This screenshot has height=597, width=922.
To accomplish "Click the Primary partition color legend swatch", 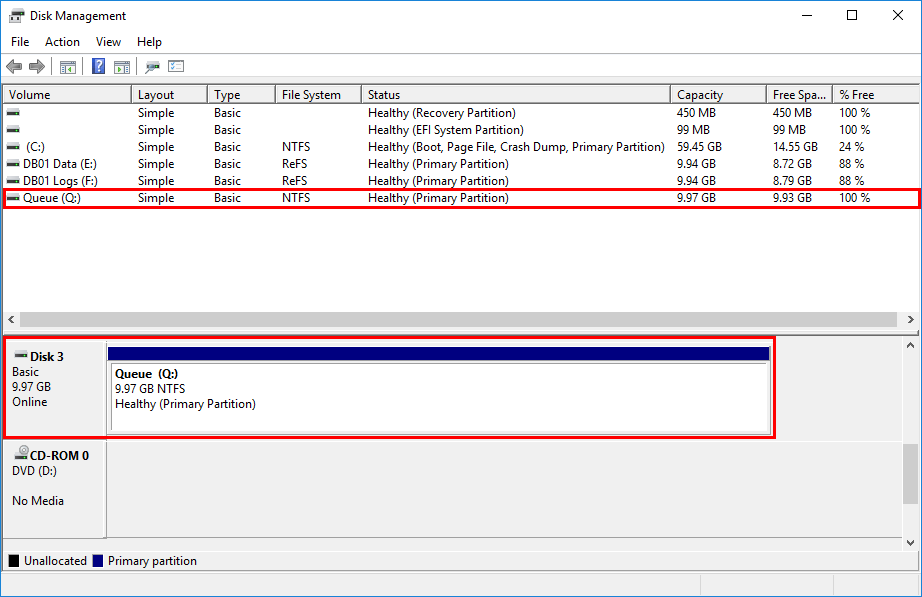I will click(x=100, y=561).
